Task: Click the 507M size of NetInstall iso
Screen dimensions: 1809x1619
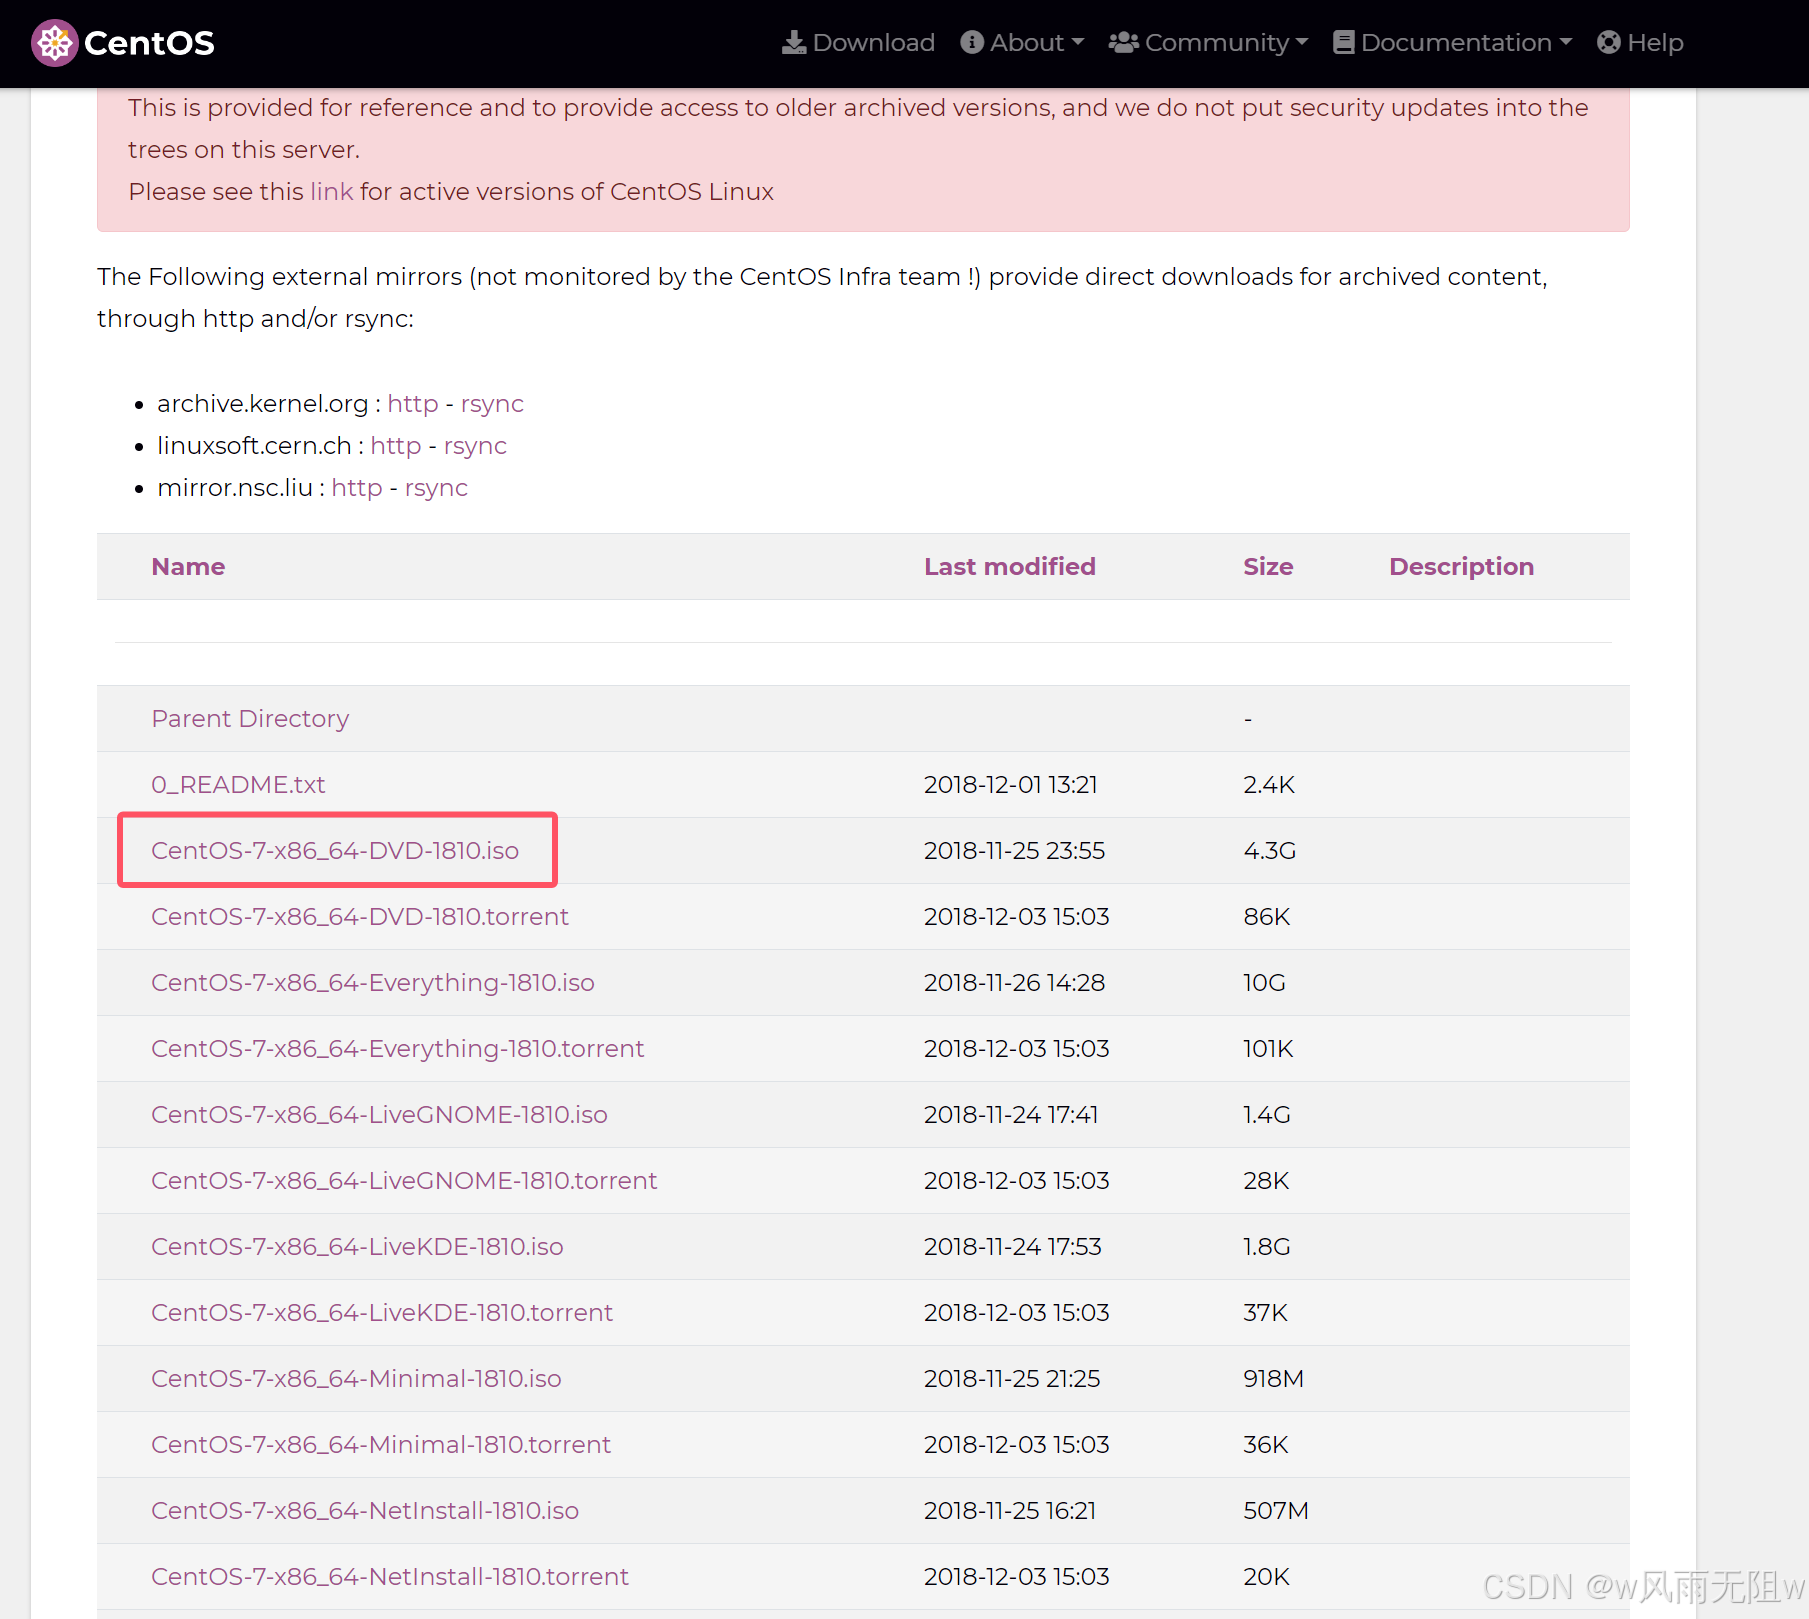Action: click(1276, 1510)
